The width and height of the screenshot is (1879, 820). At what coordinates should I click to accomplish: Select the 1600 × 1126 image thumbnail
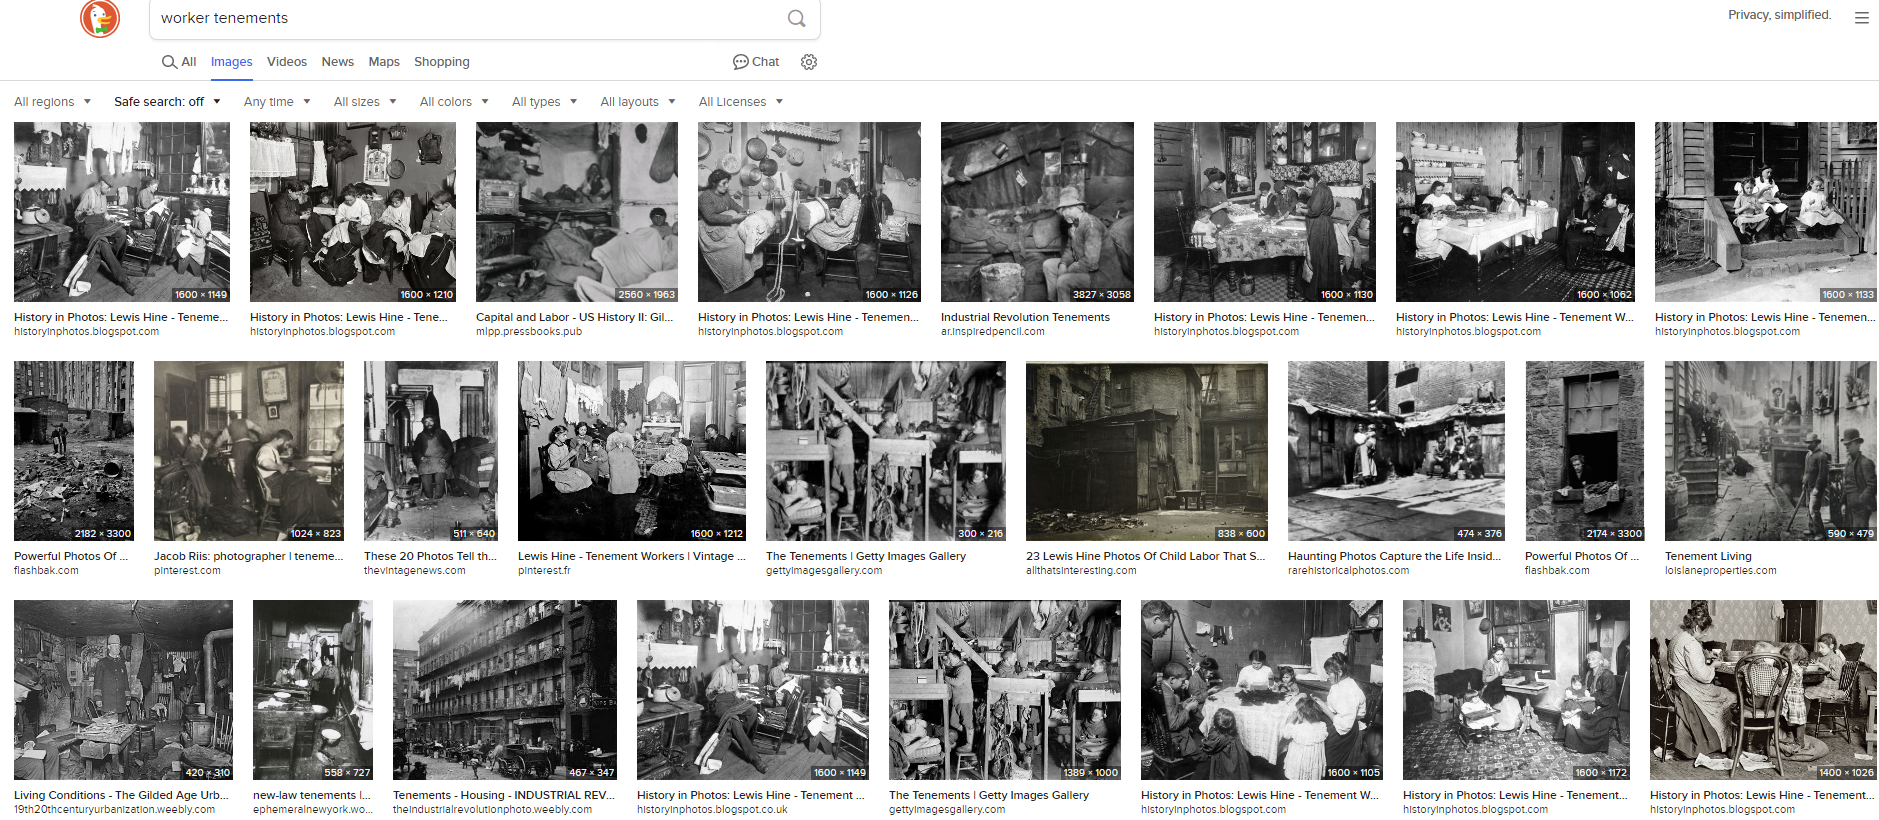pyautogui.click(x=809, y=212)
